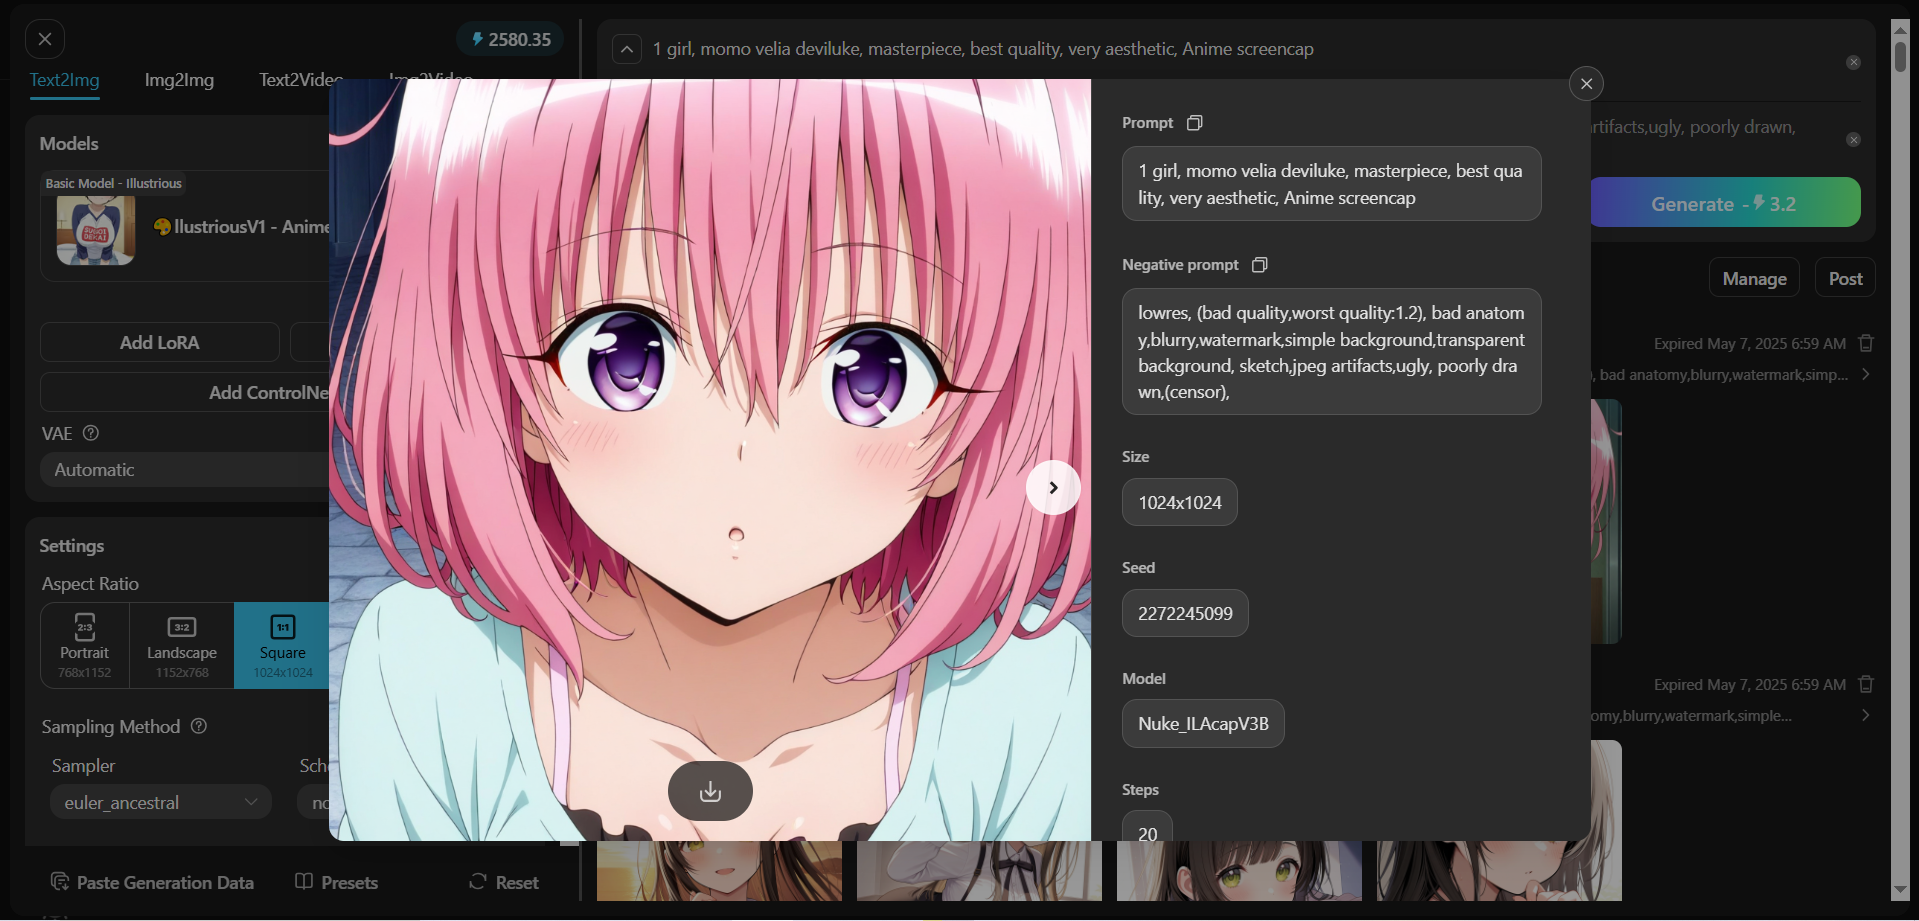The width and height of the screenshot is (1919, 921).
Task: Select Square 1024x1024 aspect ratio
Action: [x=282, y=645]
